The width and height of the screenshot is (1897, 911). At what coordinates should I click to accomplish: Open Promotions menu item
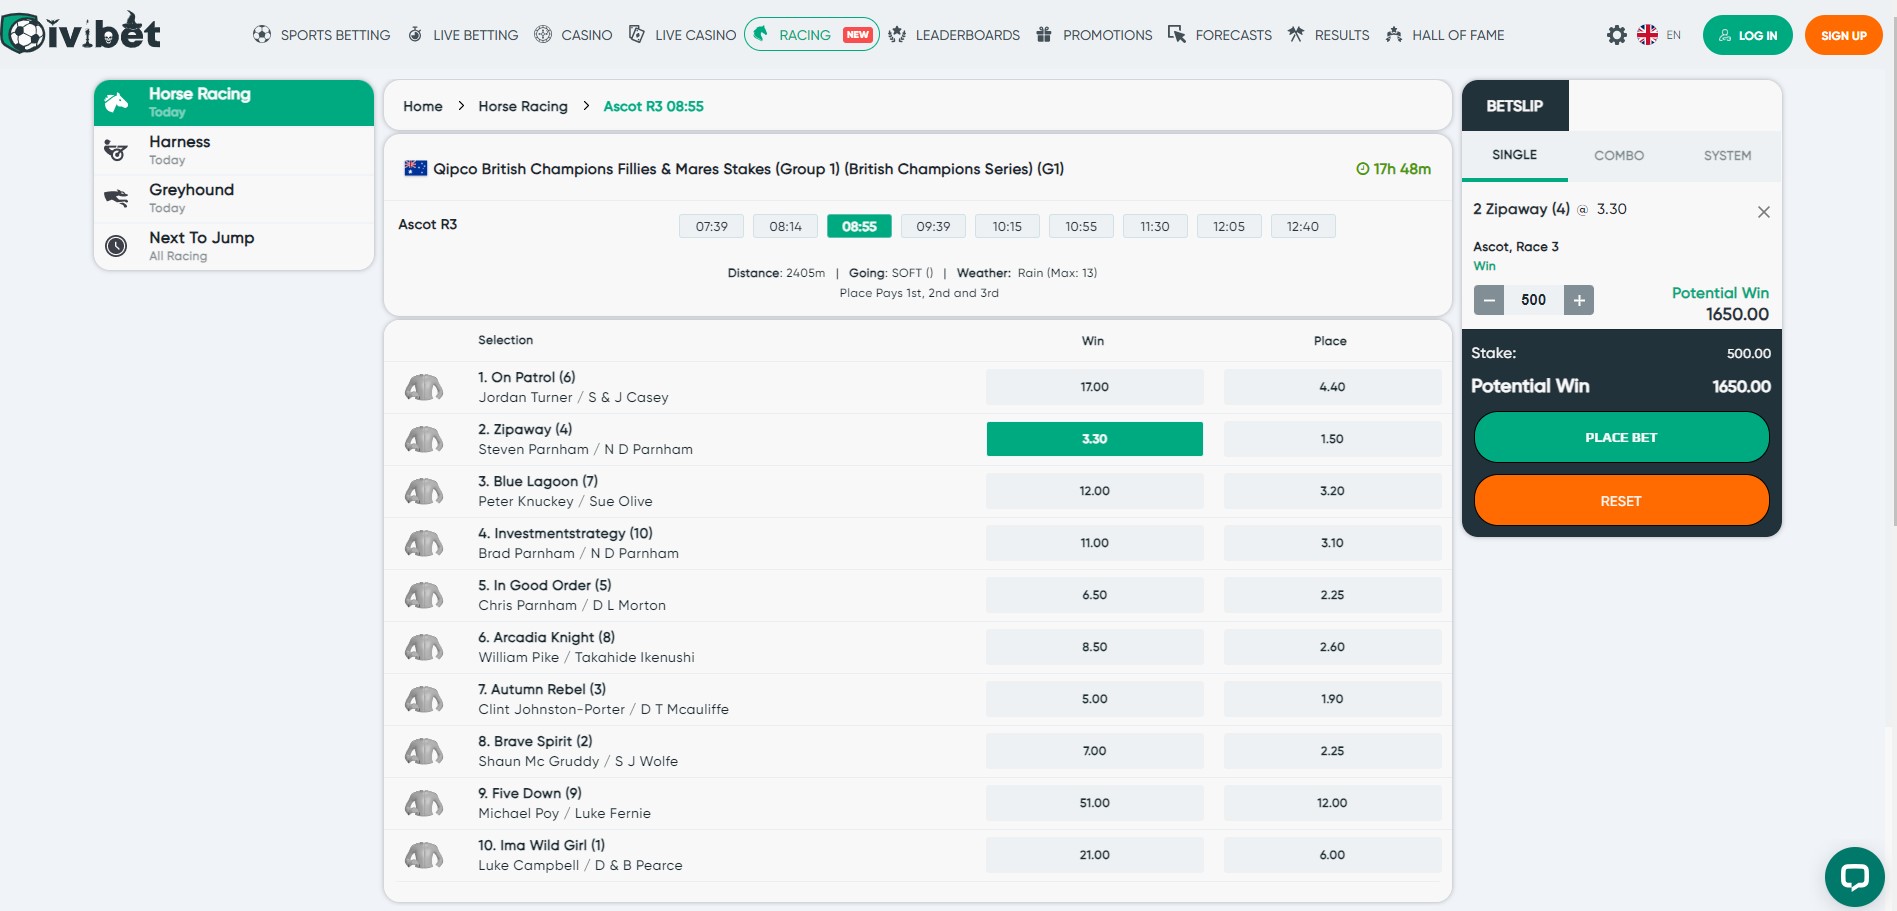(1094, 35)
